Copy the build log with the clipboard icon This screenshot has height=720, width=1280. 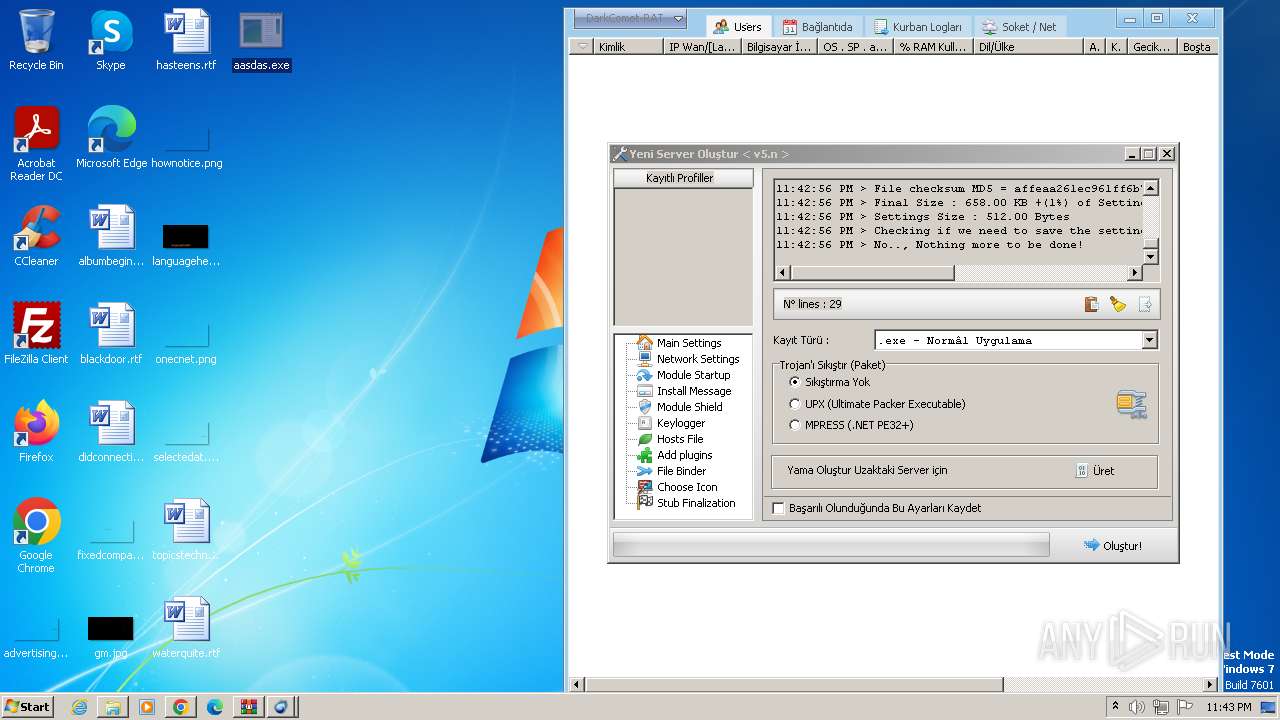pos(1092,304)
